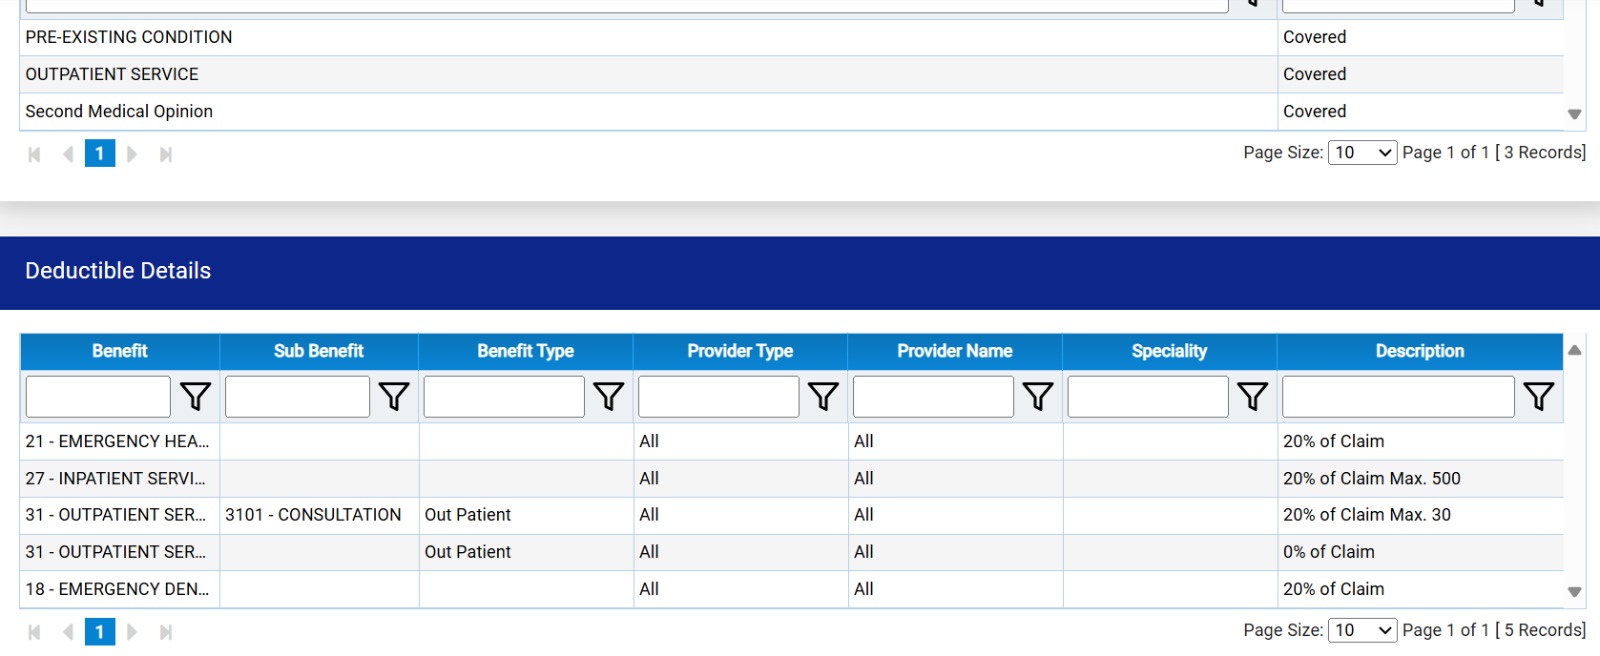Viewport: 1600px width, 656px height.
Task: Open Page Size dropdown of upper coverage grid
Action: tap(1362, 152)
